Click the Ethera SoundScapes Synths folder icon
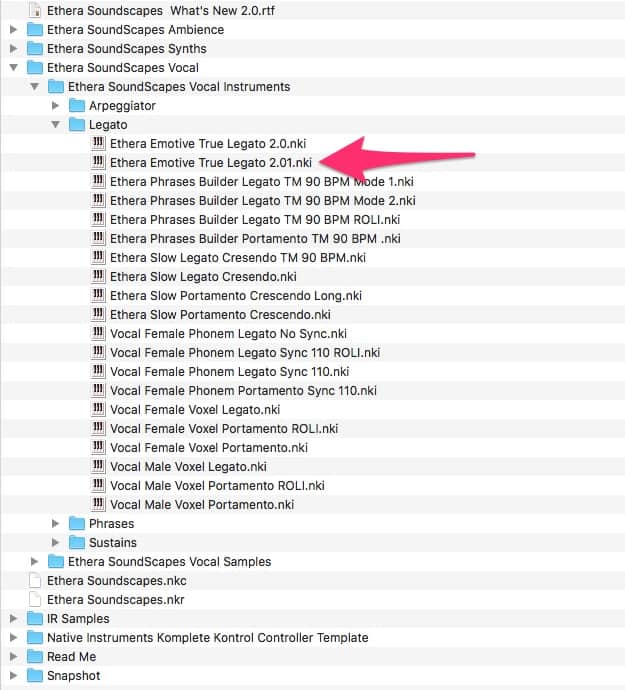The width and height of the screenshot is (625, 690). tap(35, 48)
